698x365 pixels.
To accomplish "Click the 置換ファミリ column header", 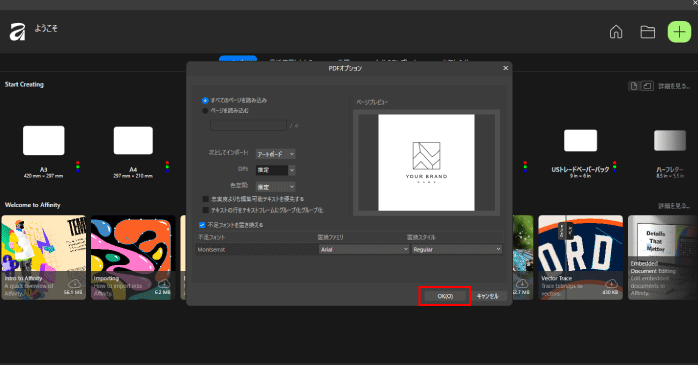I will coord(330,237).
